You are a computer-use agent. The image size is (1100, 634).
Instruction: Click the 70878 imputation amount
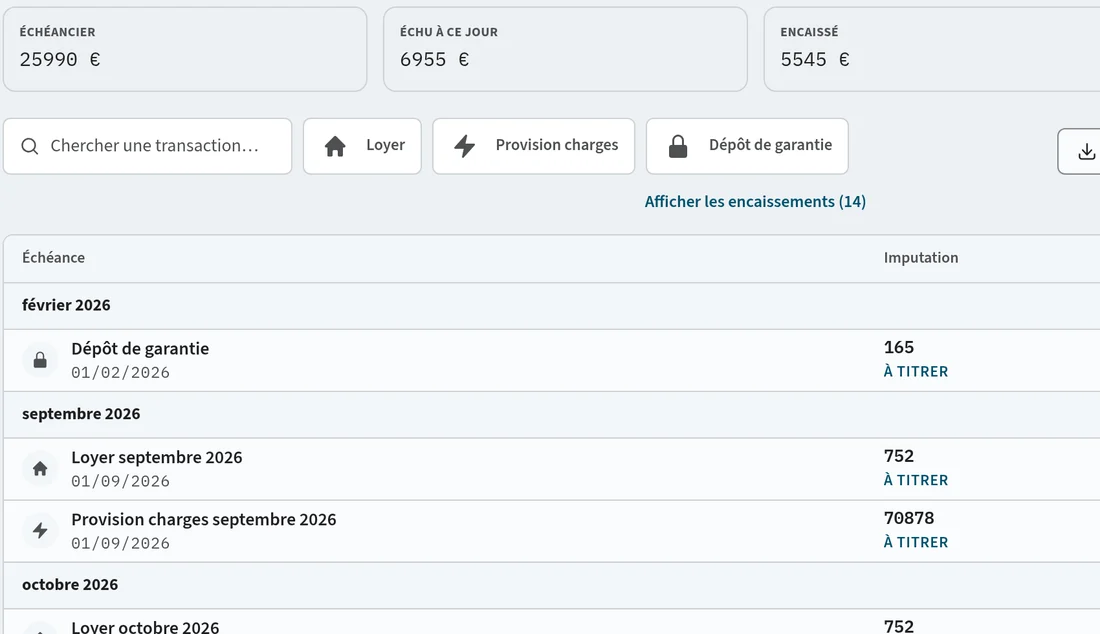click(x=909, y=518)
